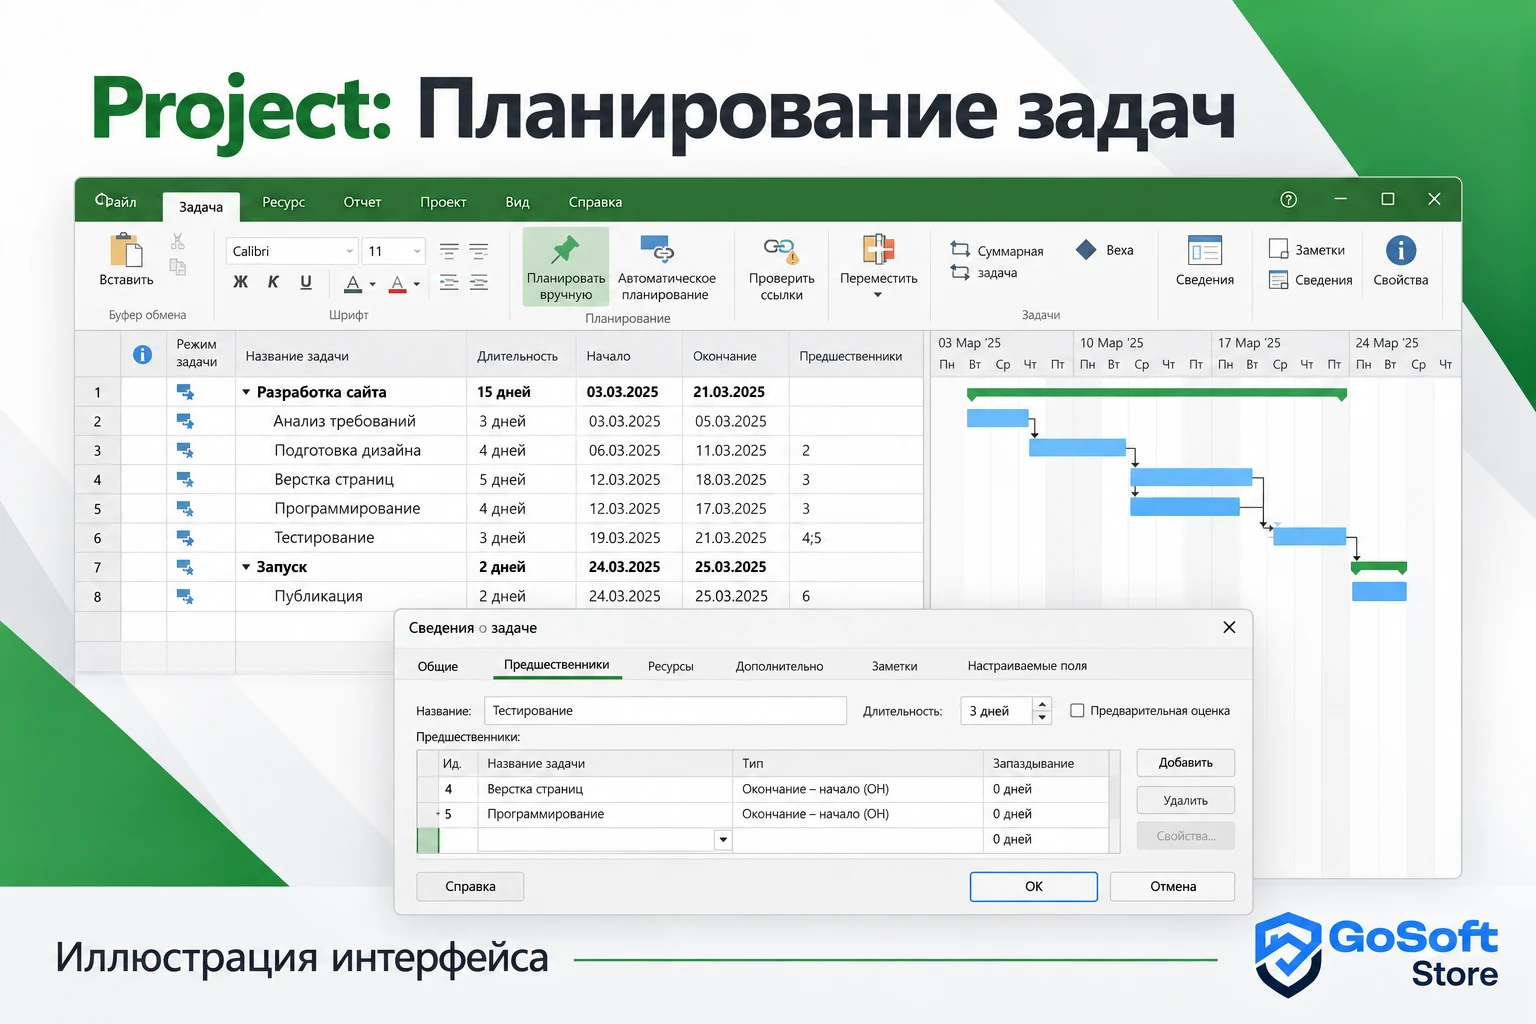Screen dimensions: 1536x1024
Task: Open predecessor task name dropdown in dialog
Action: [x=723, y=840]
